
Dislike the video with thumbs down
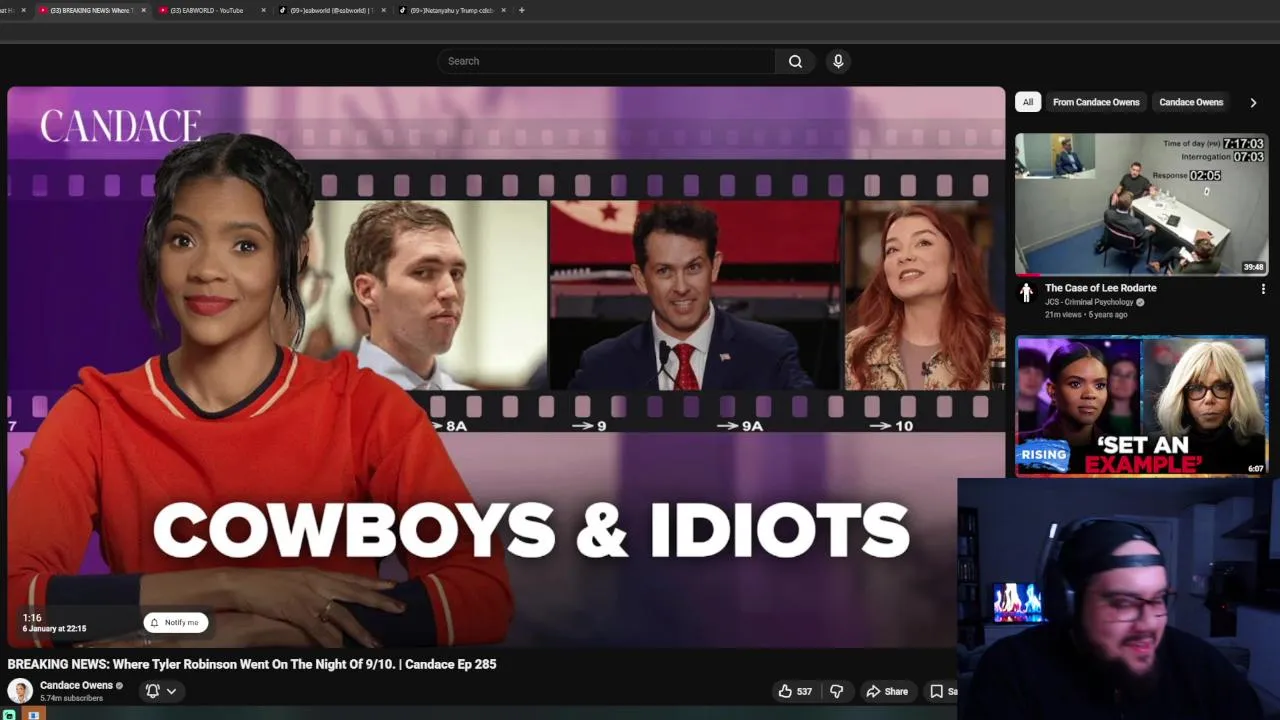pos(836,691)
